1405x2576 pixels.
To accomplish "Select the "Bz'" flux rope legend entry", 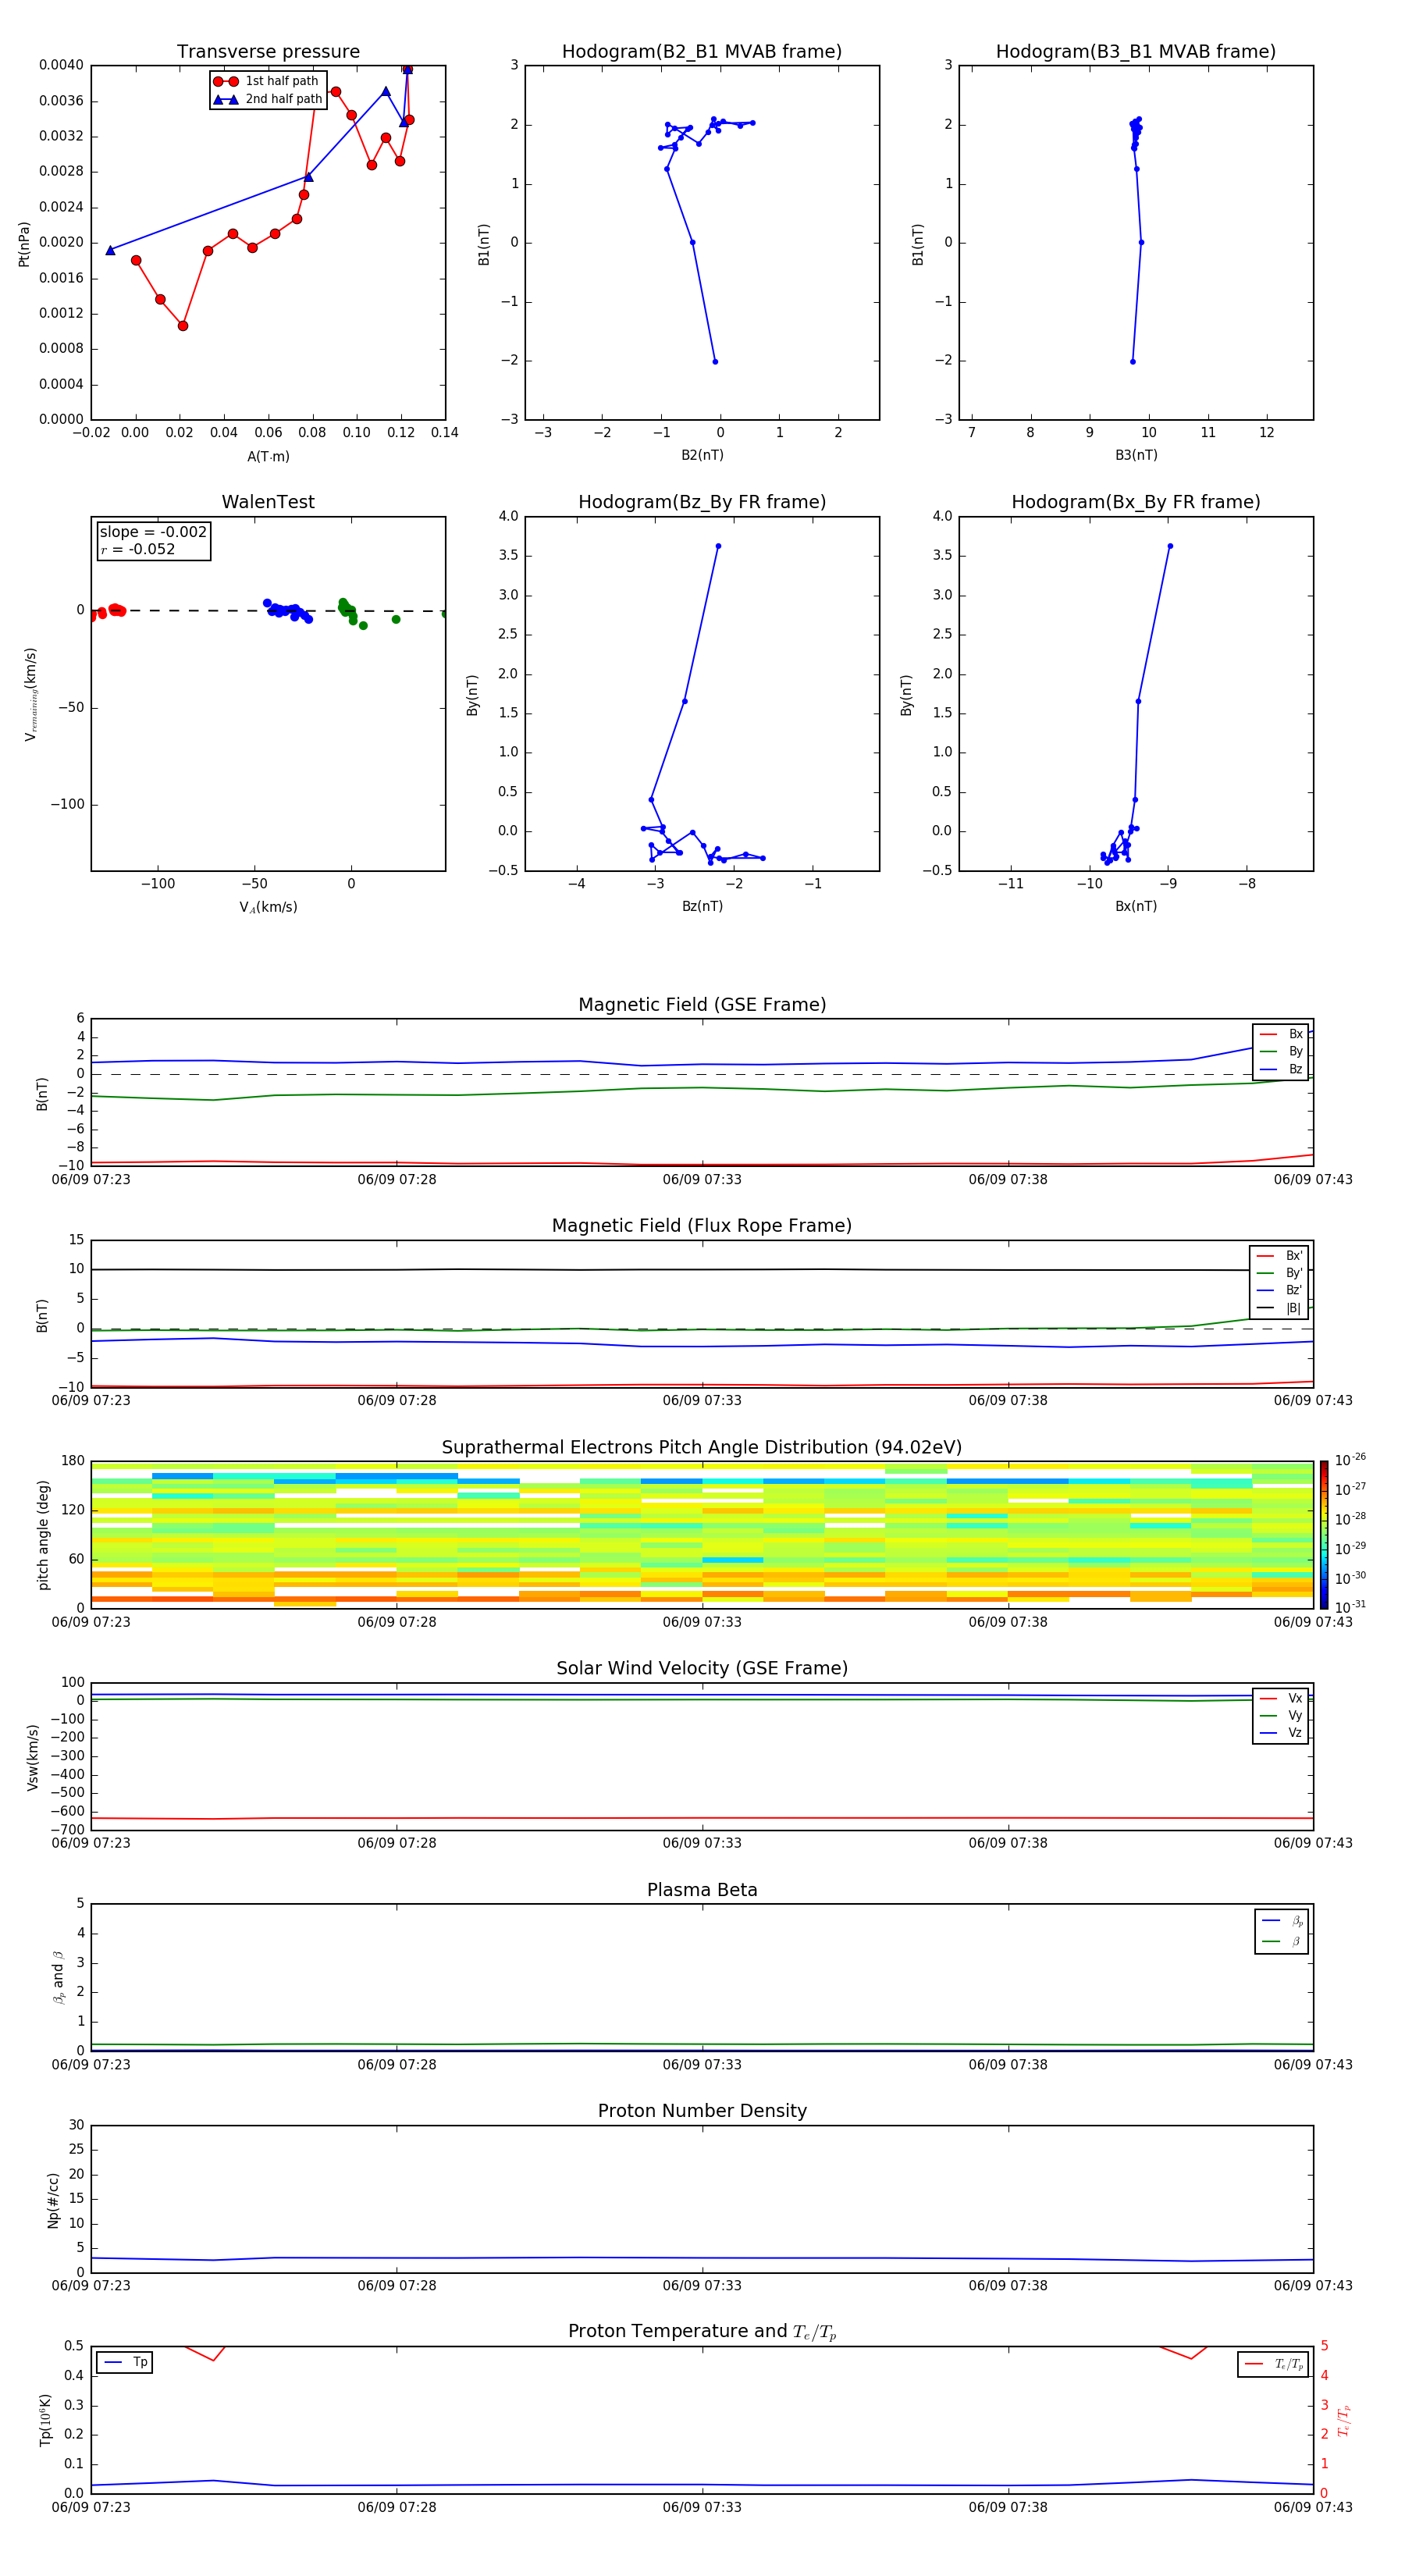I will coord(1279,1291).
